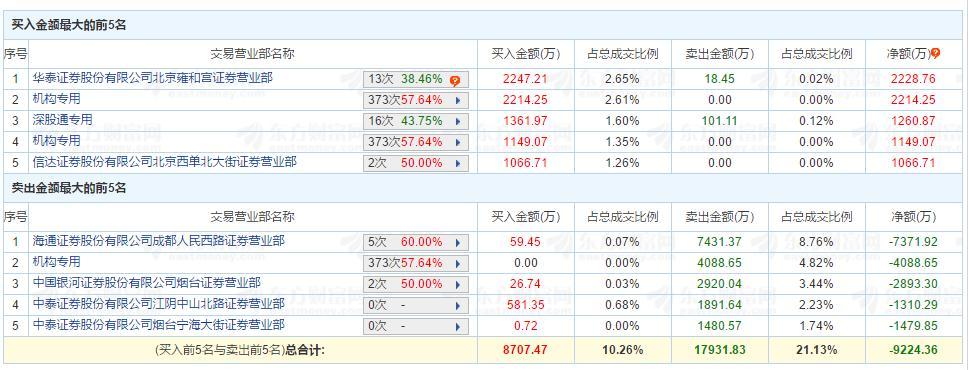Click the 13次 38.46% statistics box
The height and width of the screenshot is (370, 968).
(x=416, y=79)
